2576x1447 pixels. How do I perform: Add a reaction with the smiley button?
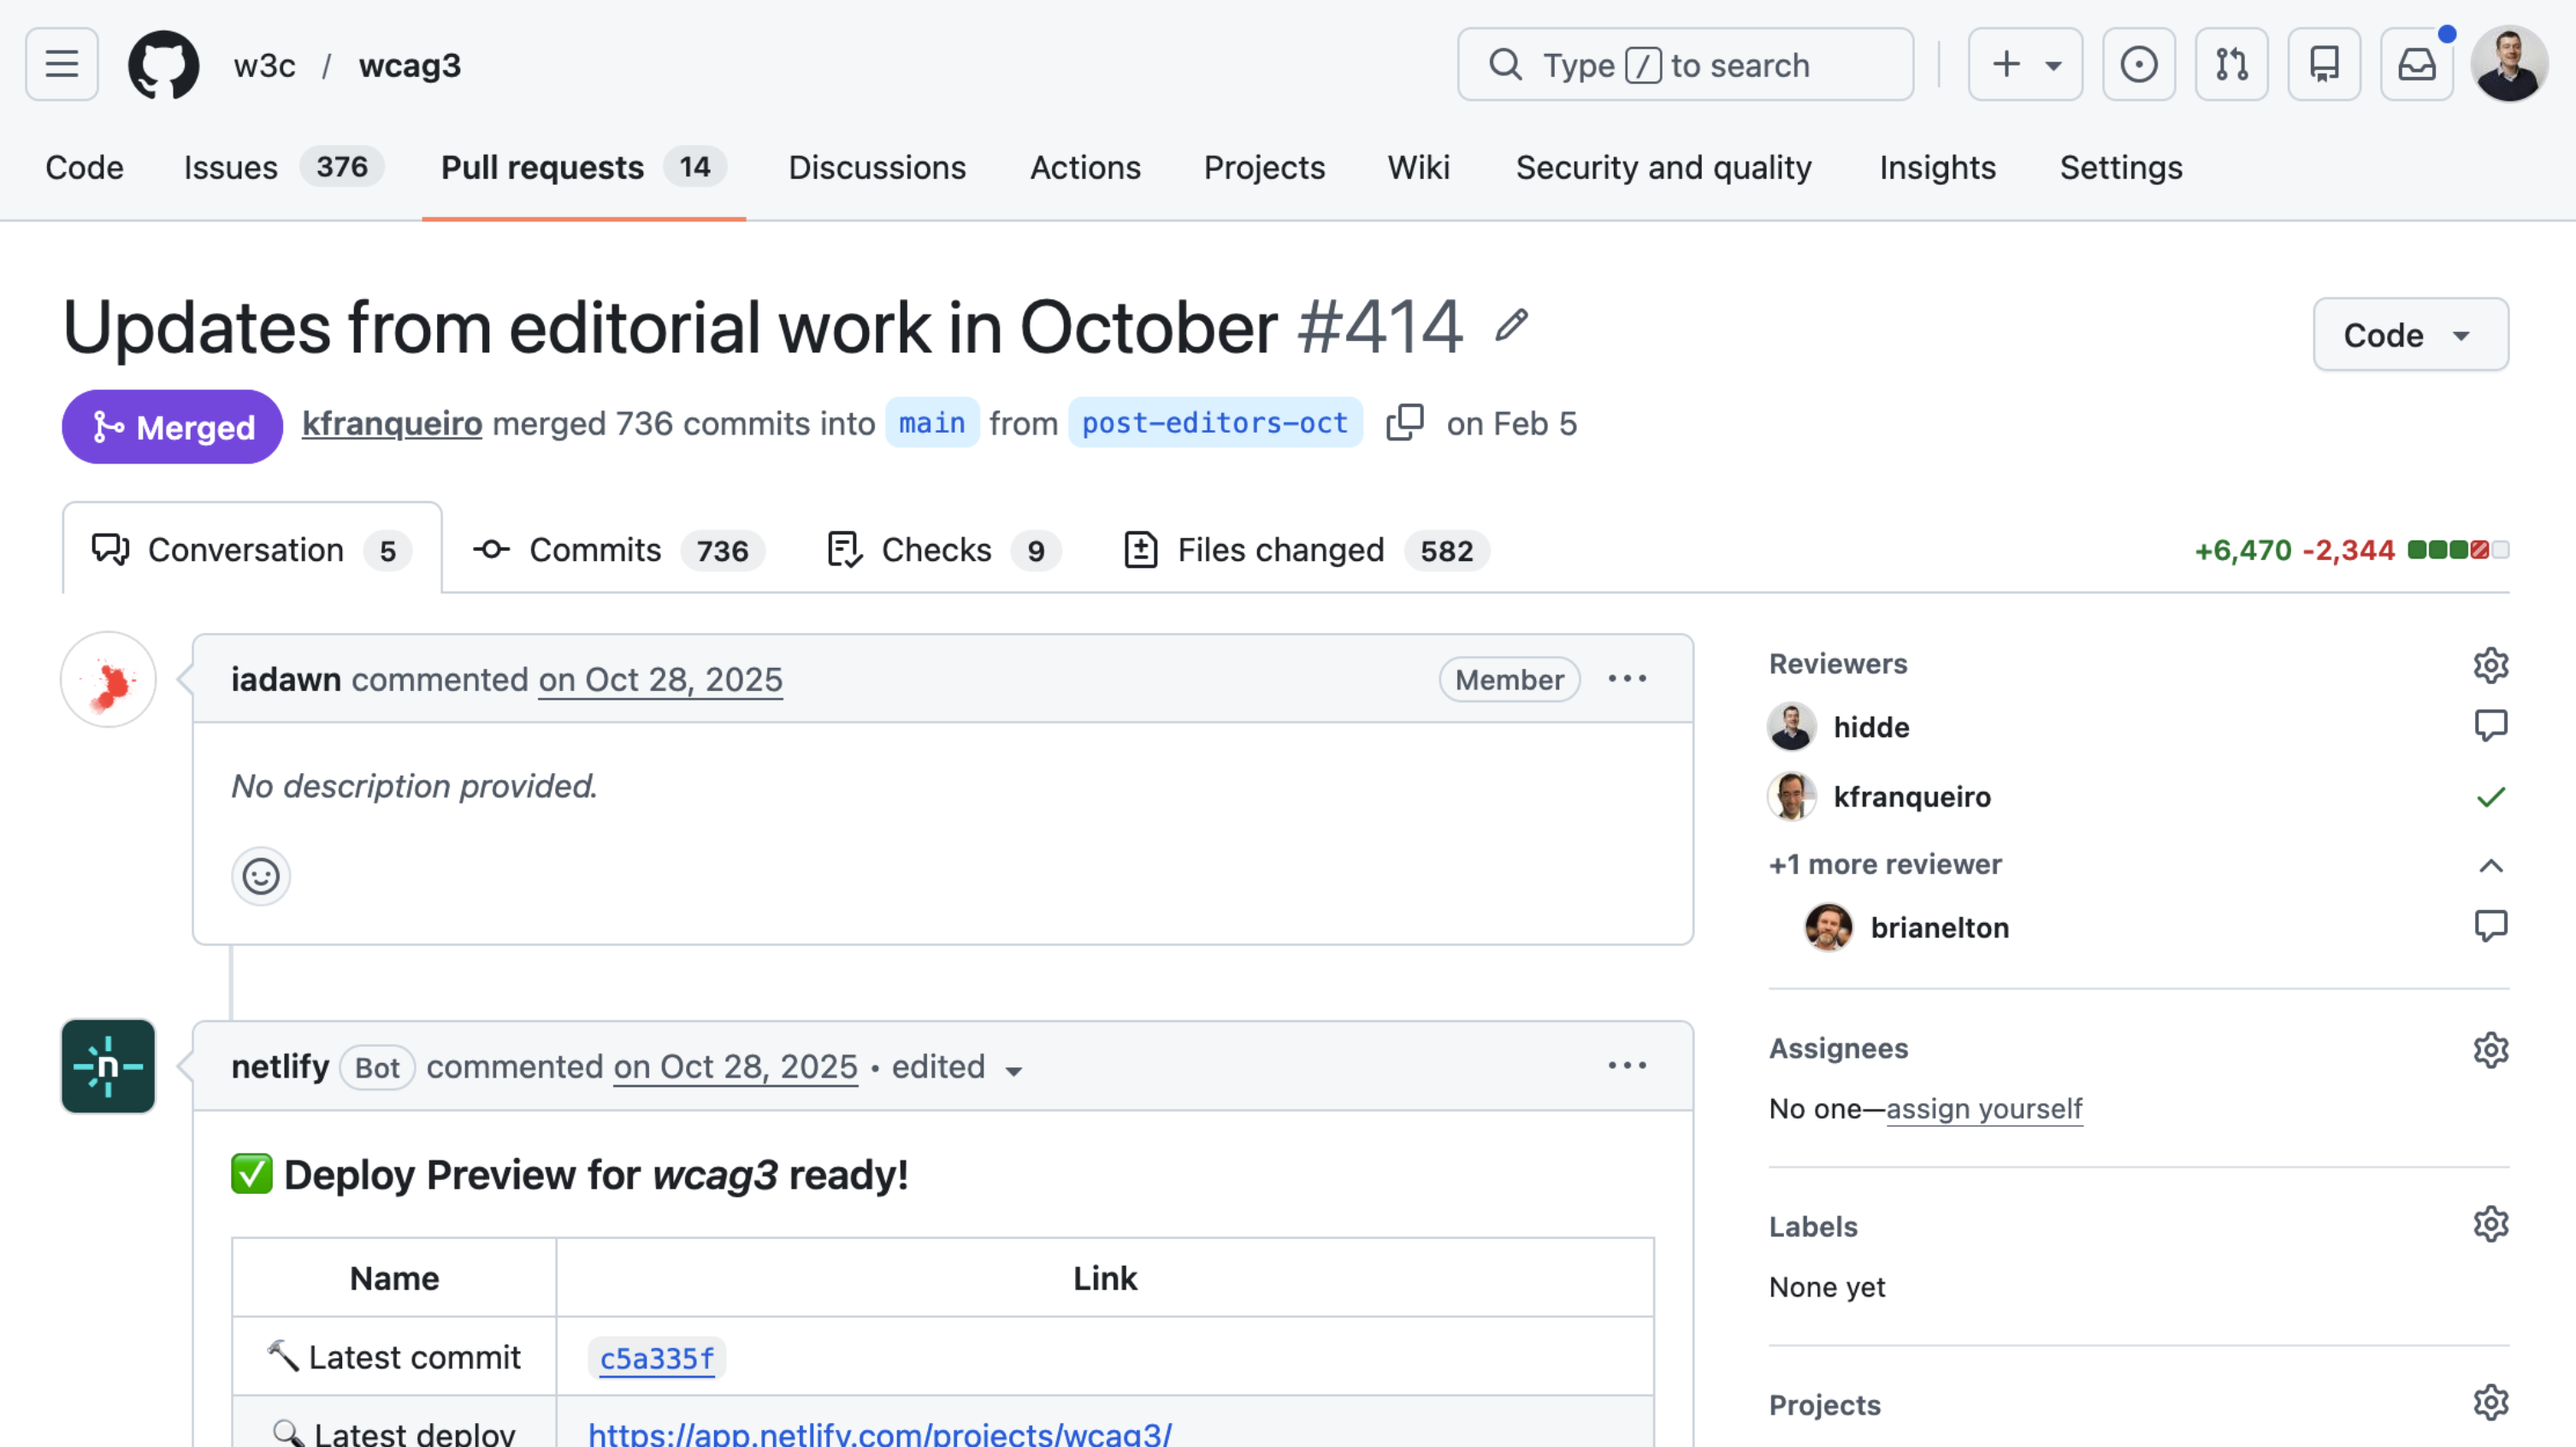261,876
